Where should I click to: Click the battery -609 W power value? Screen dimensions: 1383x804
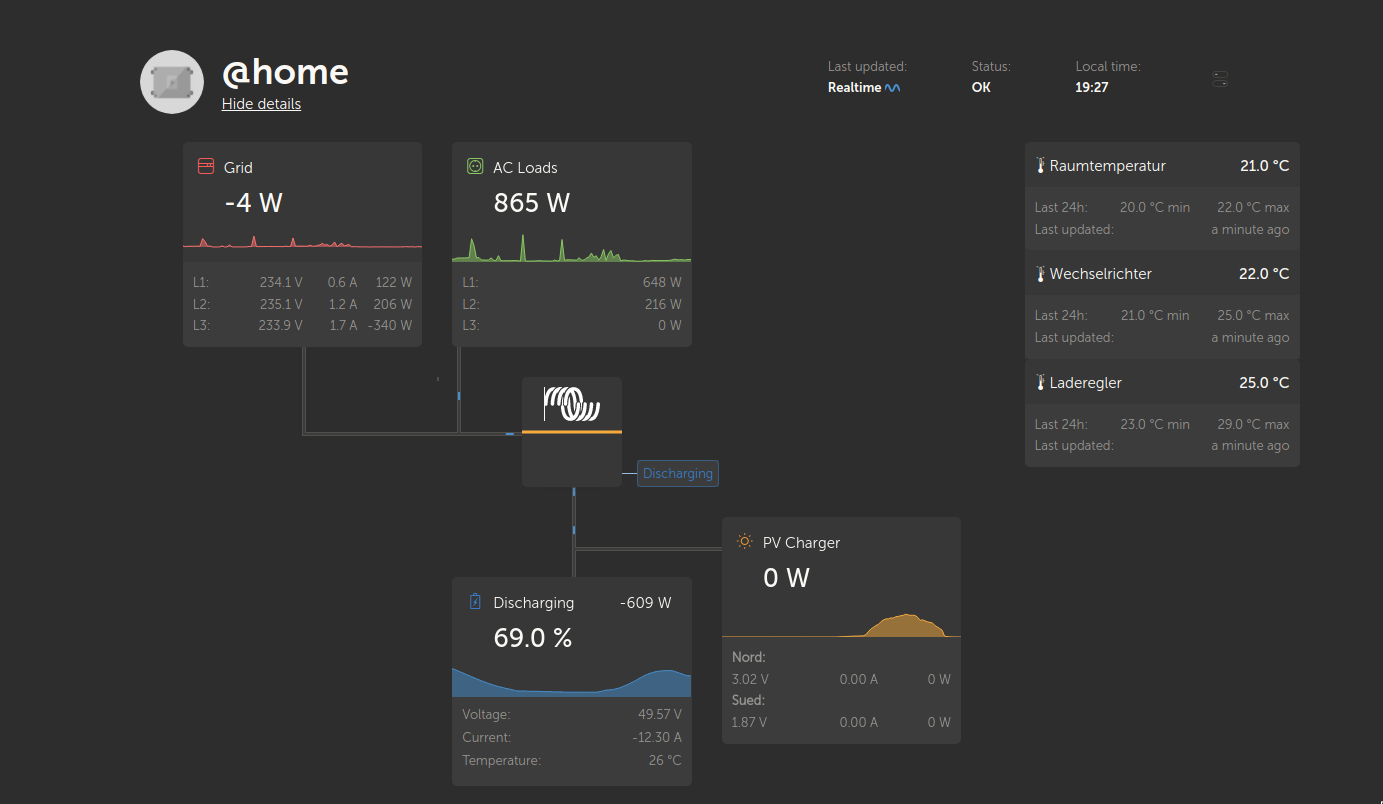click(x=645, y=603)
